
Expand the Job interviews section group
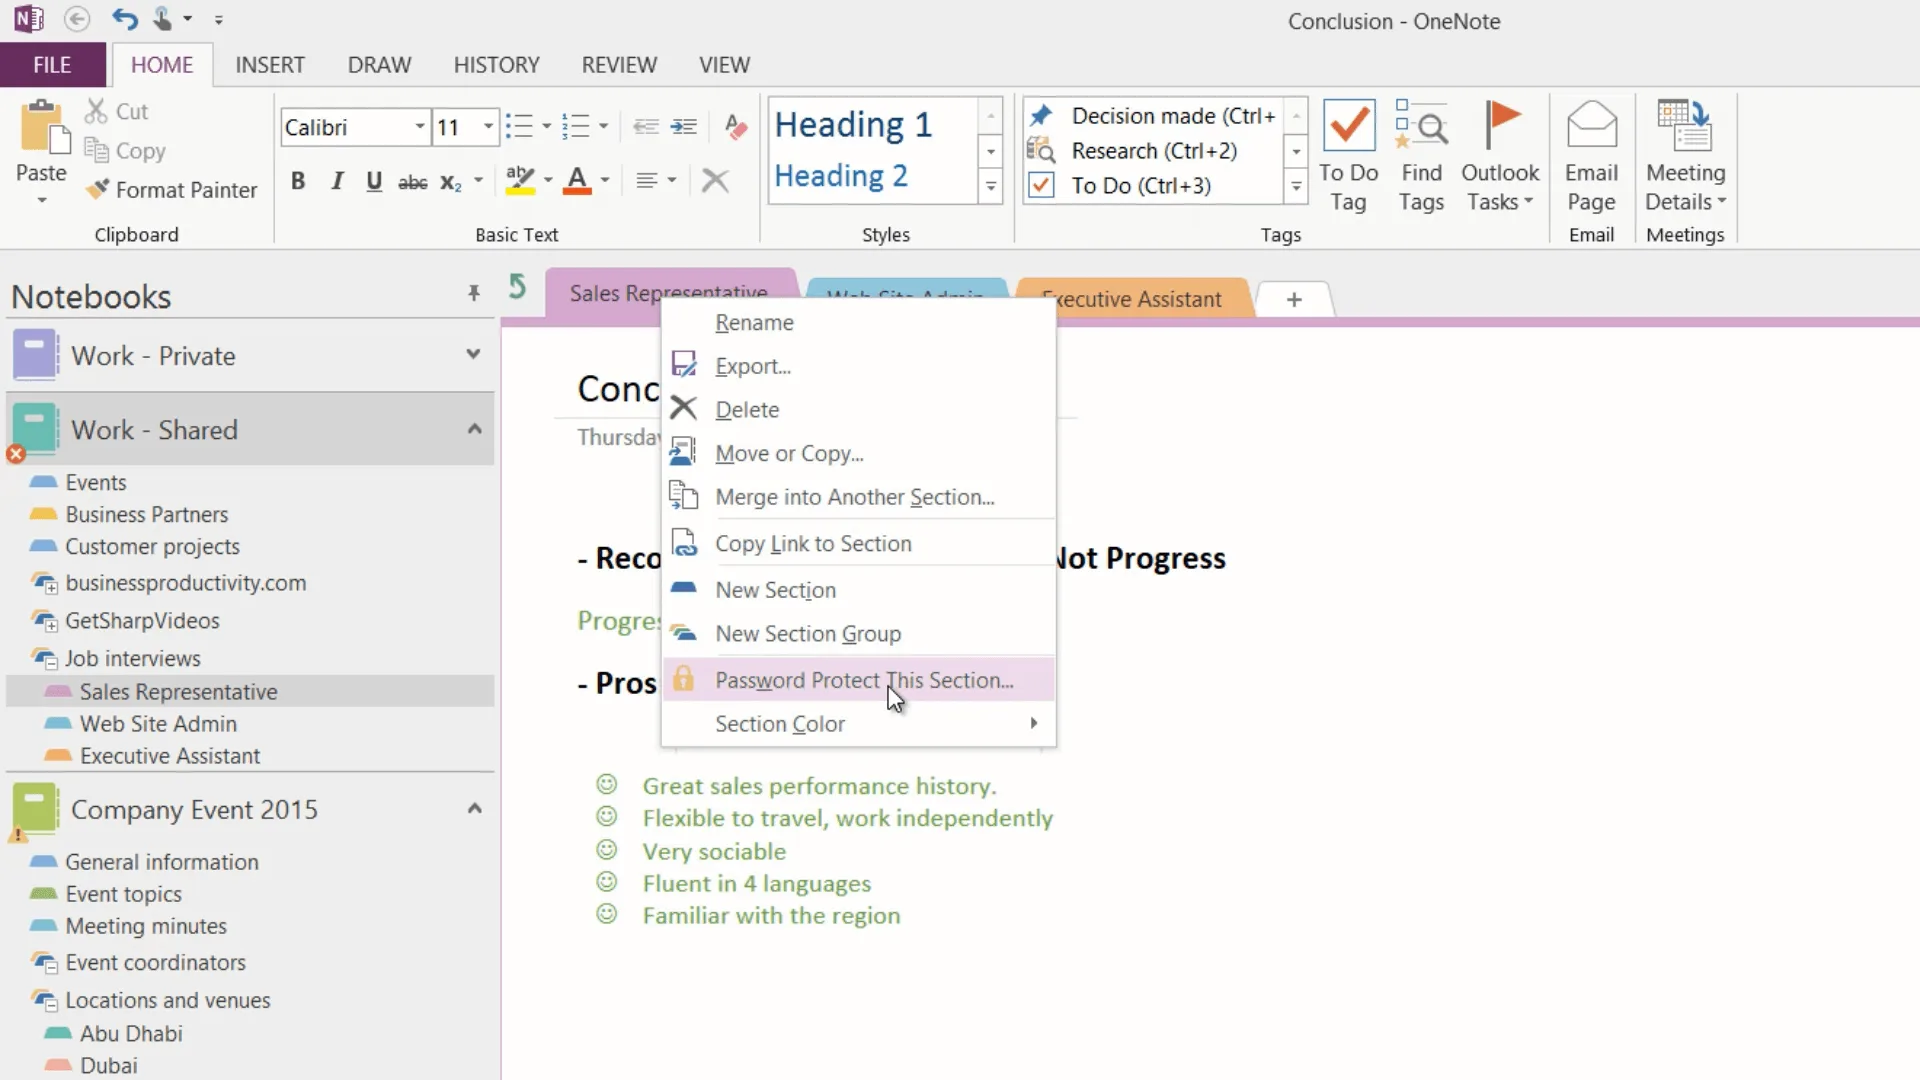[x=44, y=658]
